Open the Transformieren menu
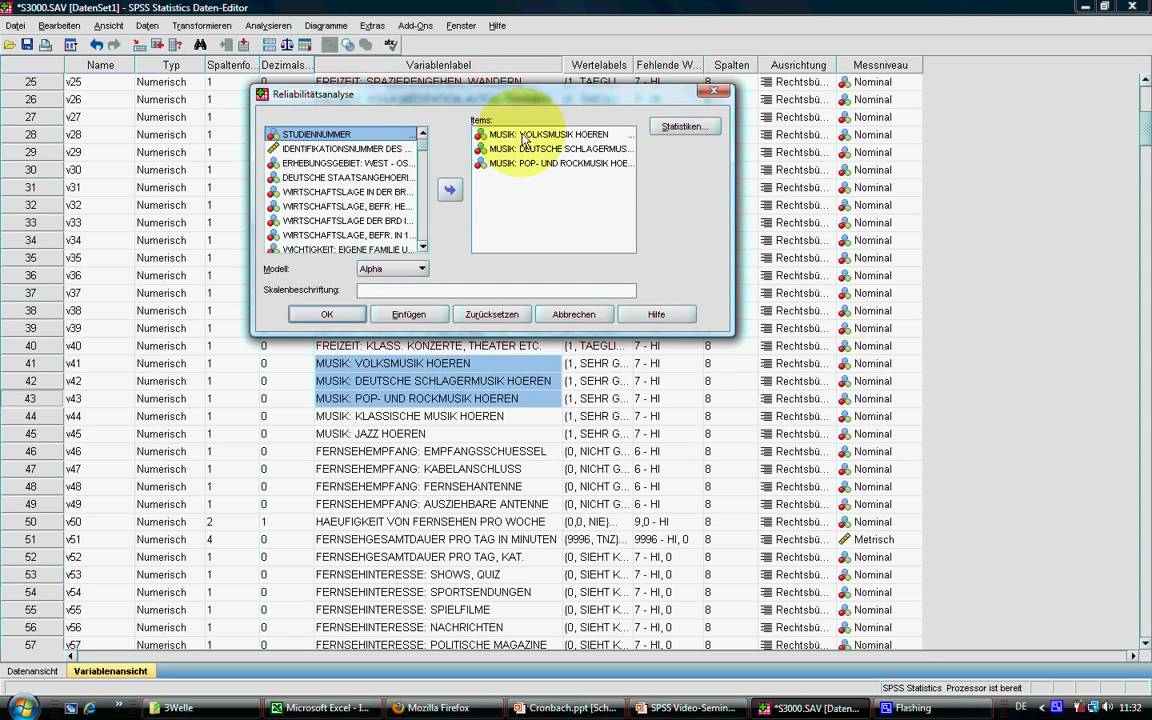The height and width of the screenshot is (720, 1152). point(202,26)
